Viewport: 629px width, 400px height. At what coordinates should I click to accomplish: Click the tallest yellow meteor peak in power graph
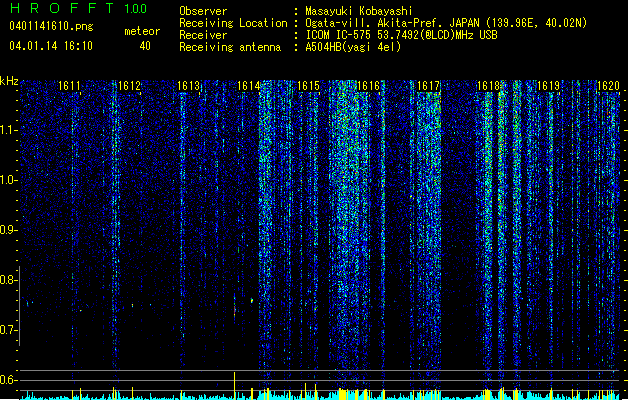(x=235, y=385)
